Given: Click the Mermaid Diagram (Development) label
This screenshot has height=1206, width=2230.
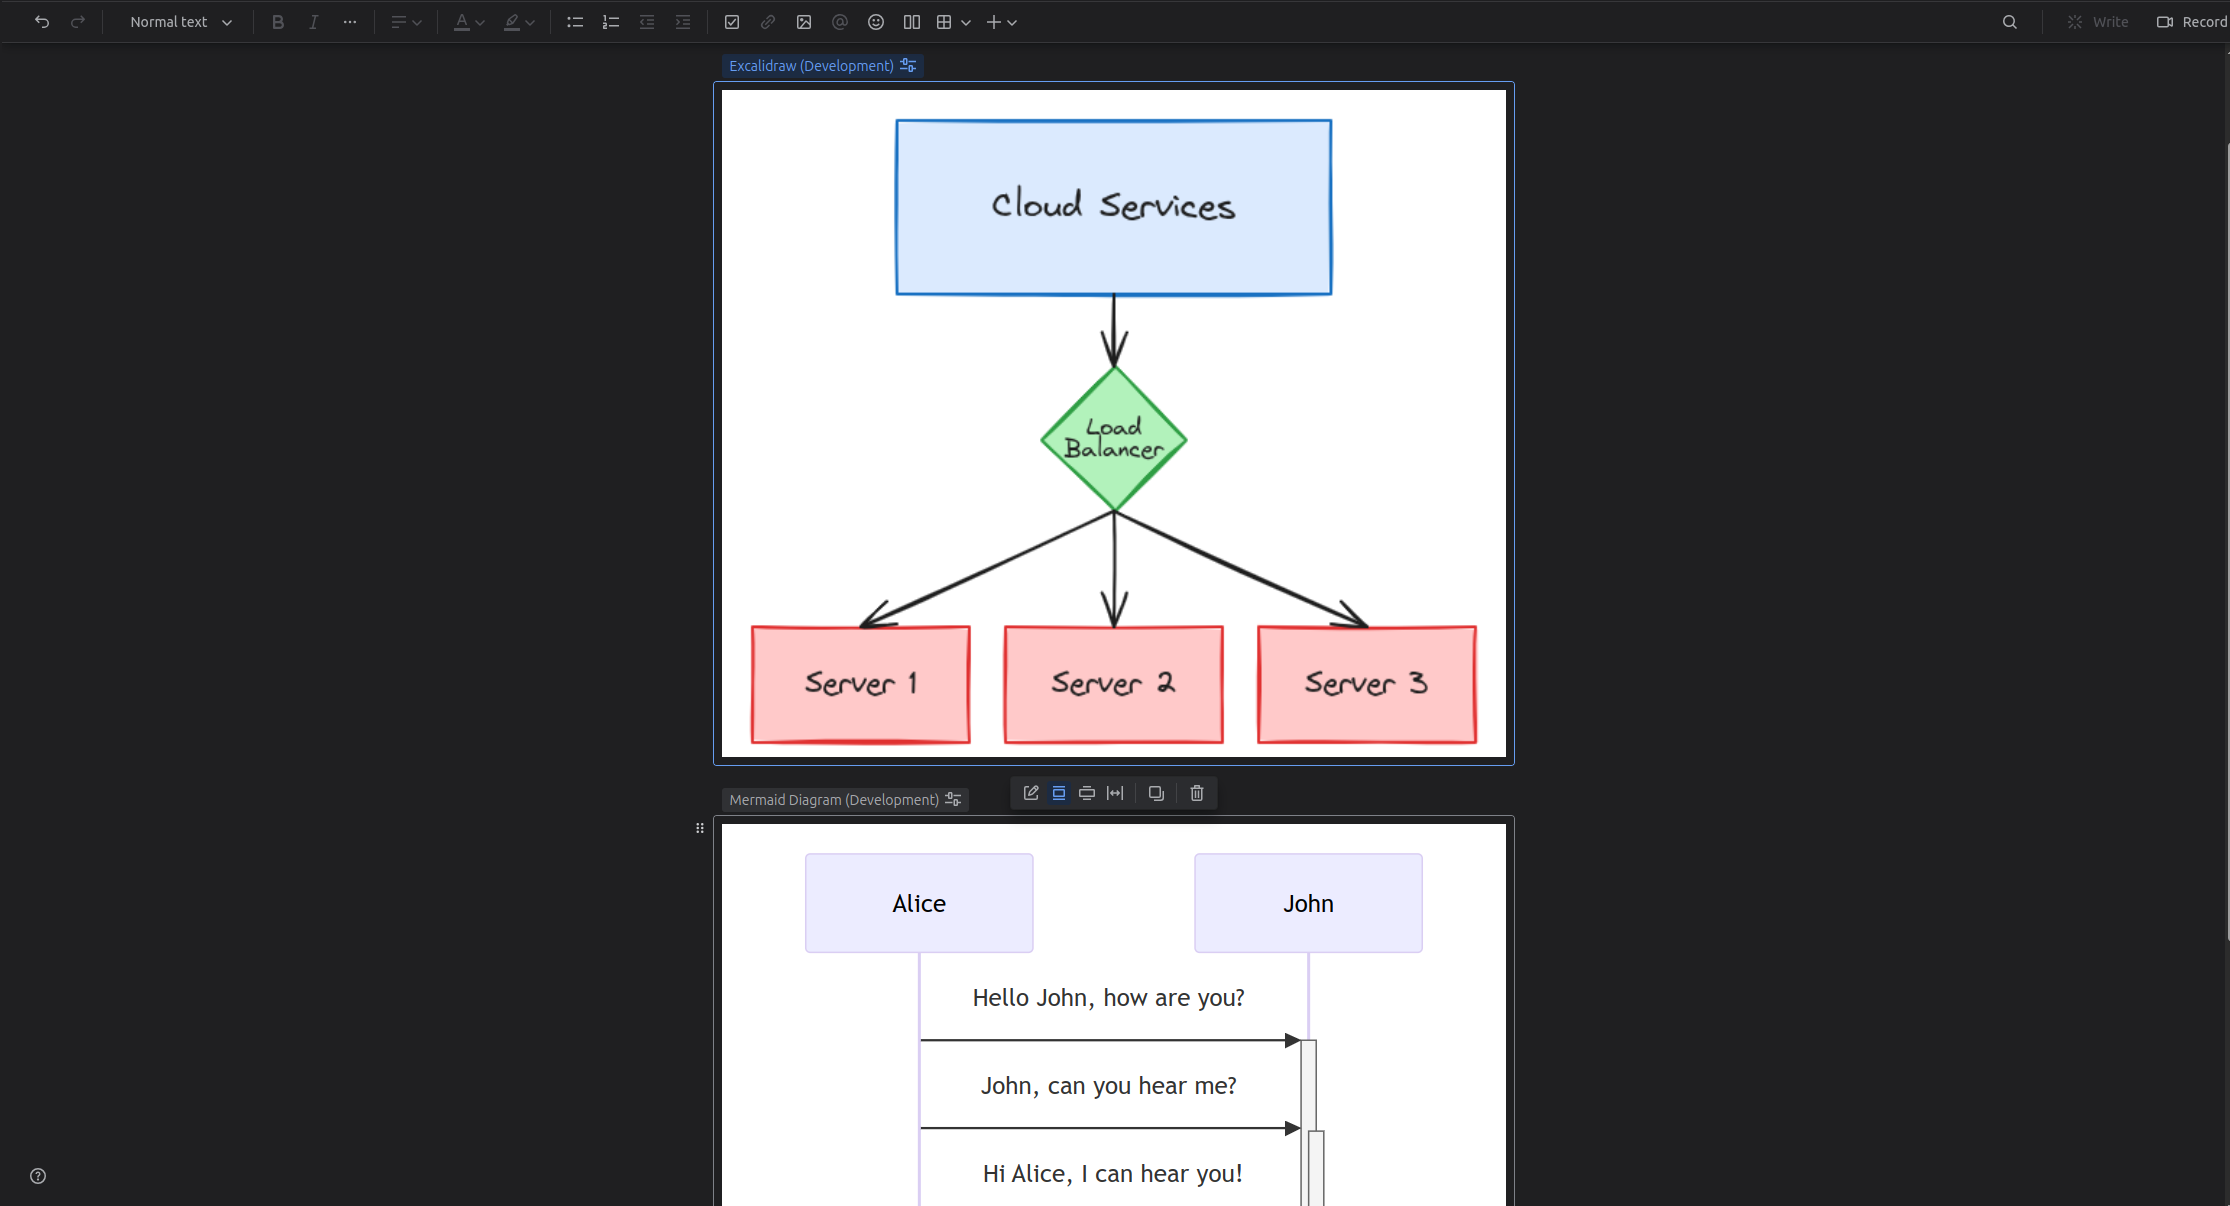Looking at the screenshot, I should (834, 800).
